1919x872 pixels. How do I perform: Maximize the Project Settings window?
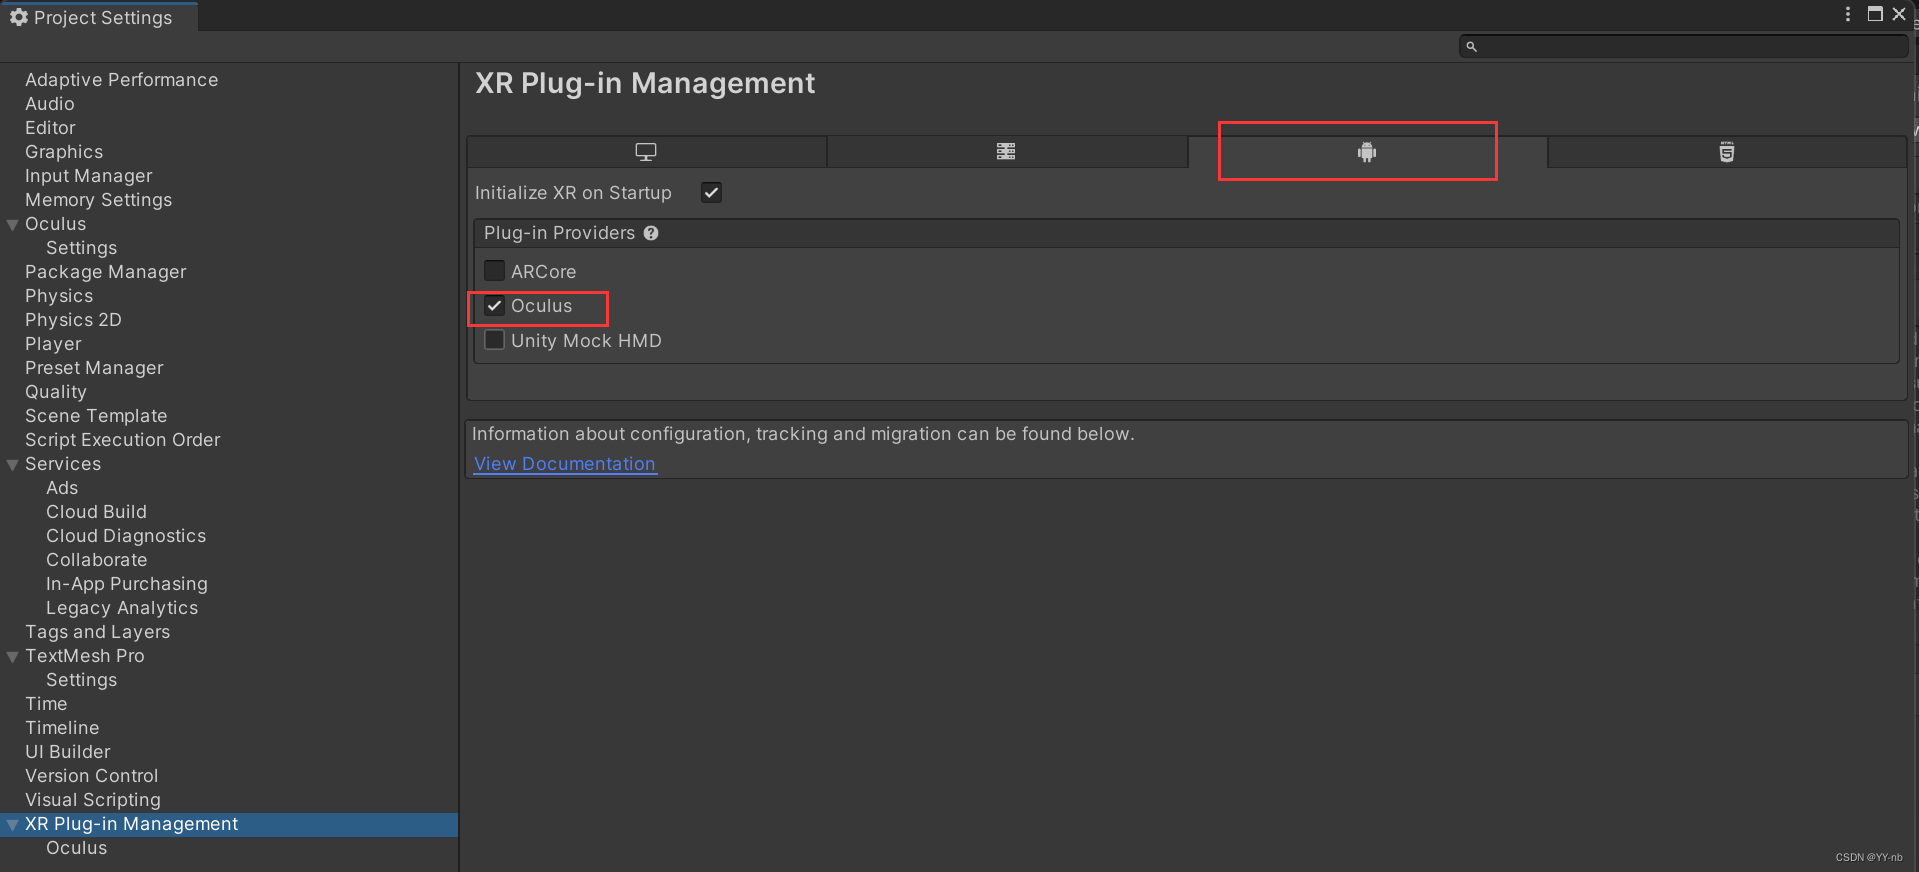[x=1875, y=14]
